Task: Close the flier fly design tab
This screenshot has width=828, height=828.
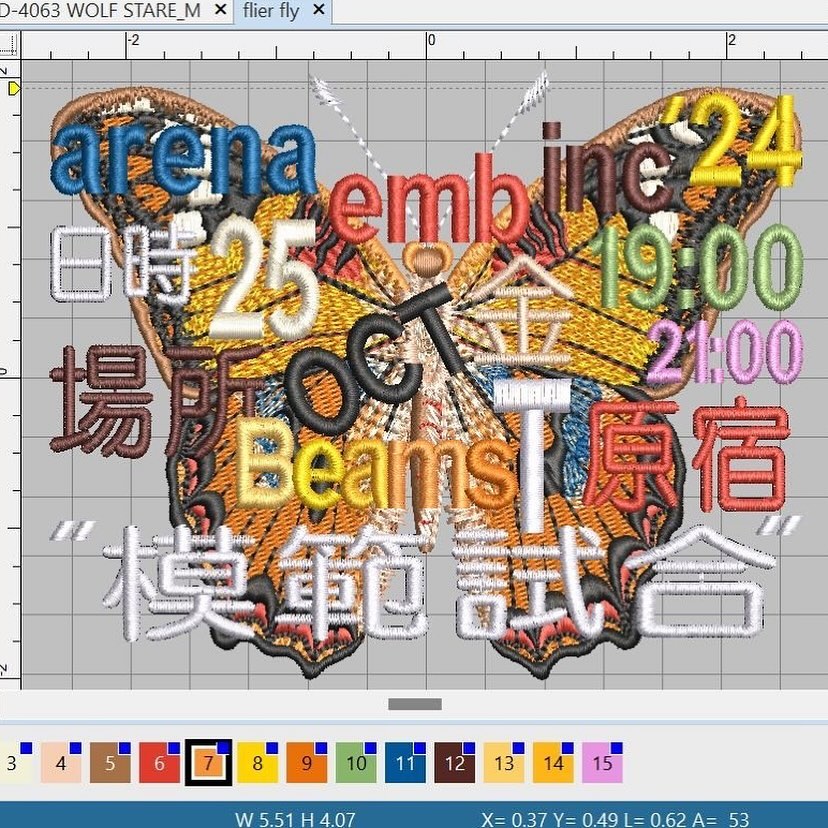Action: pyautogui.click(x=318, y=11)
